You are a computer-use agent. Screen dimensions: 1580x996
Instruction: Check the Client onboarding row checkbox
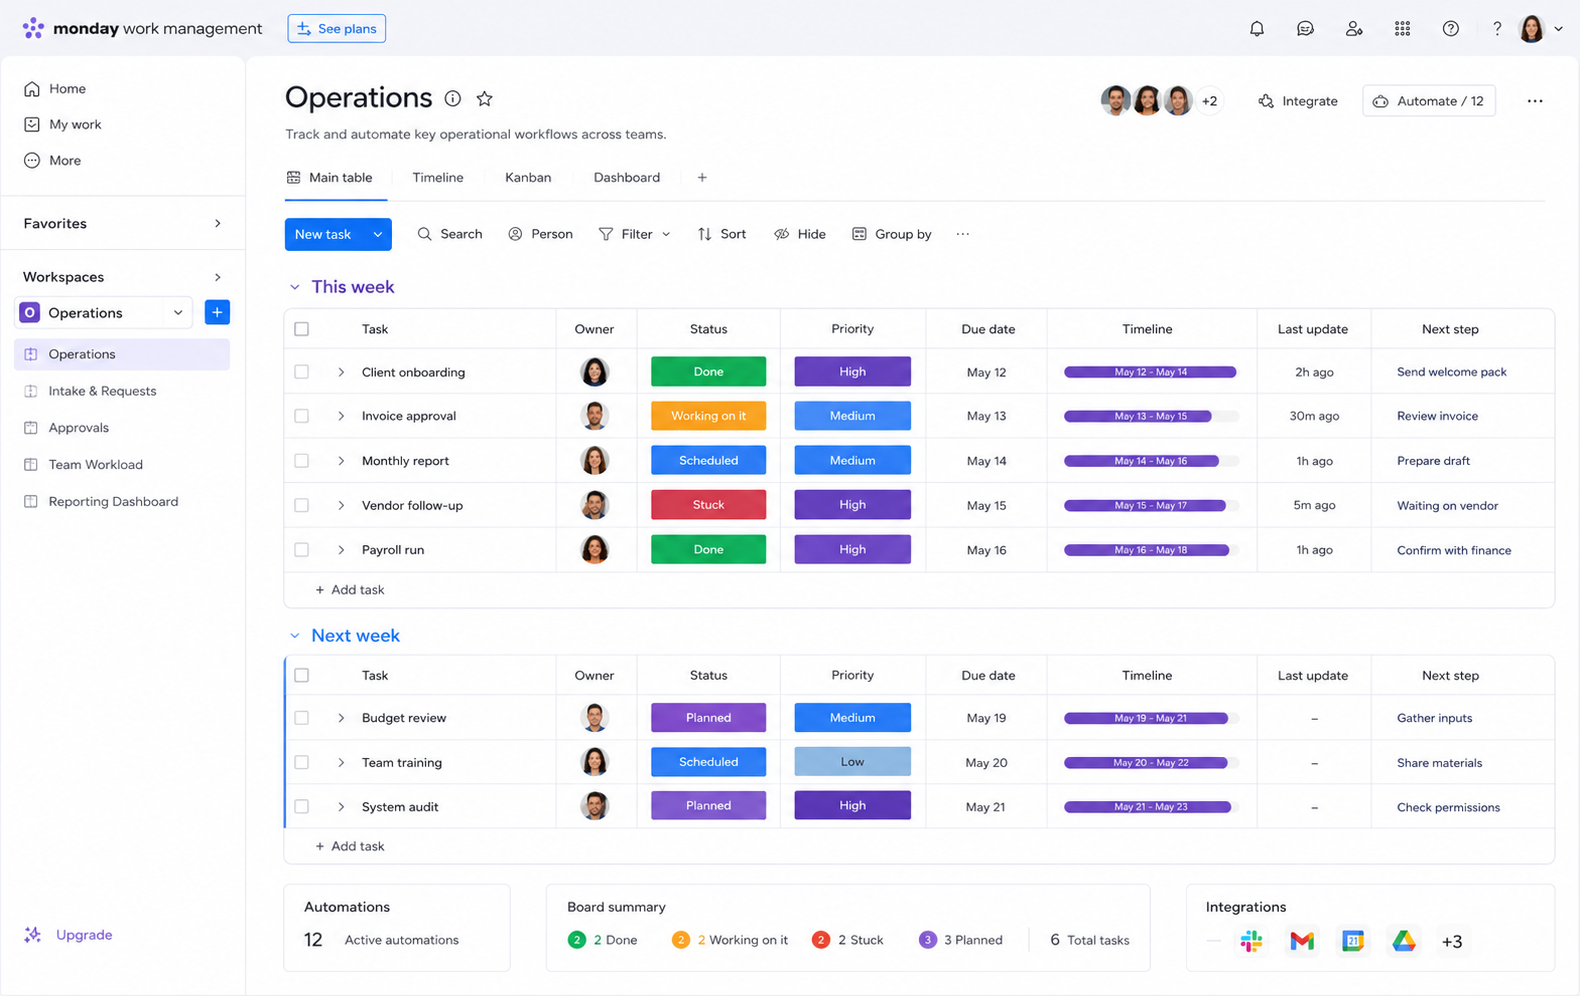click(x=302, y=372)
